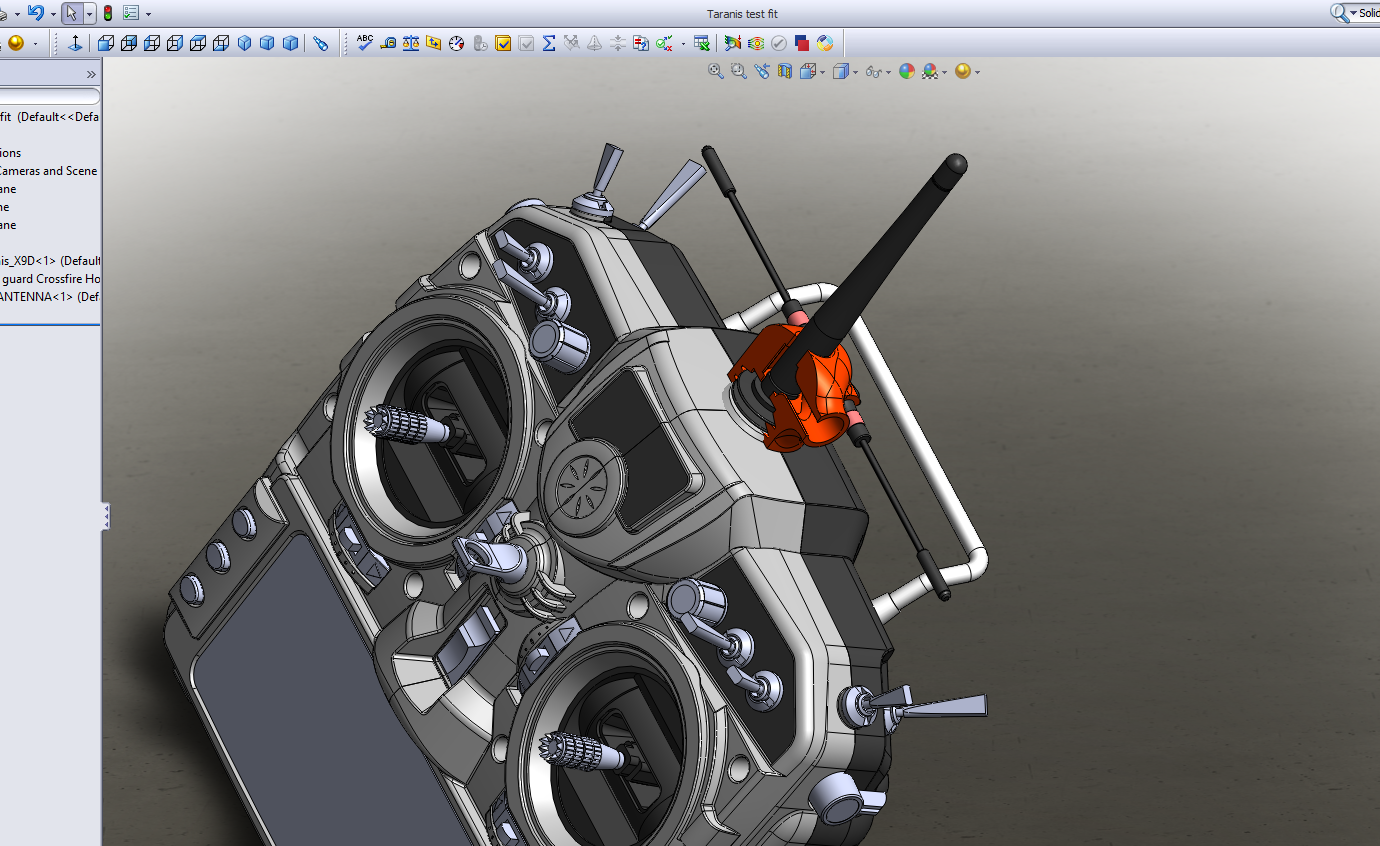Select the Right standard view cube

(x=174, y=43)
